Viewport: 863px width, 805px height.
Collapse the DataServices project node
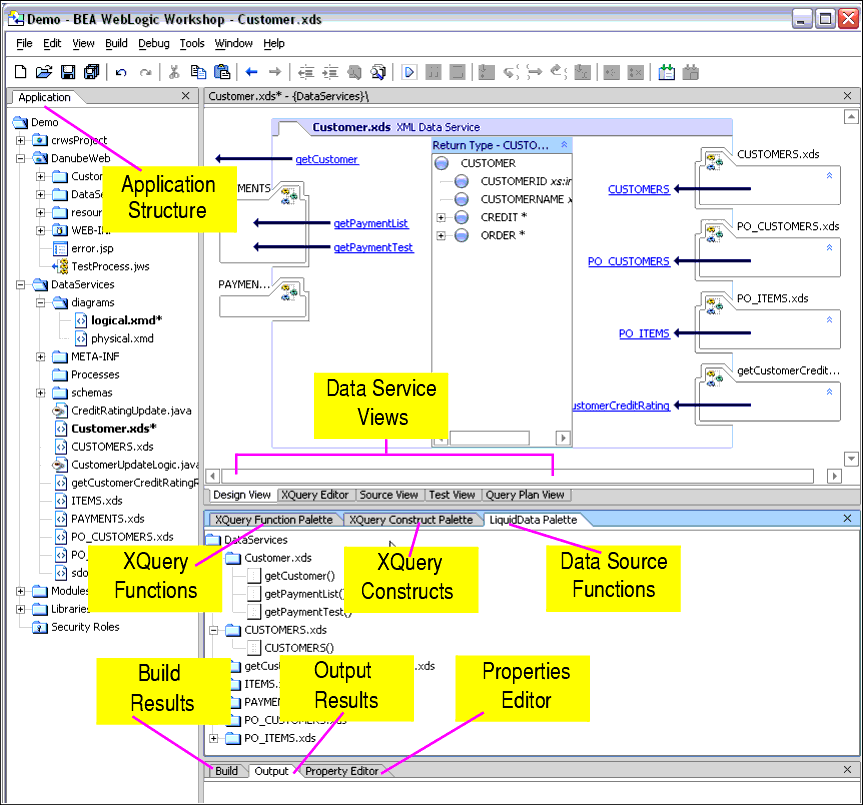point(20,284)
